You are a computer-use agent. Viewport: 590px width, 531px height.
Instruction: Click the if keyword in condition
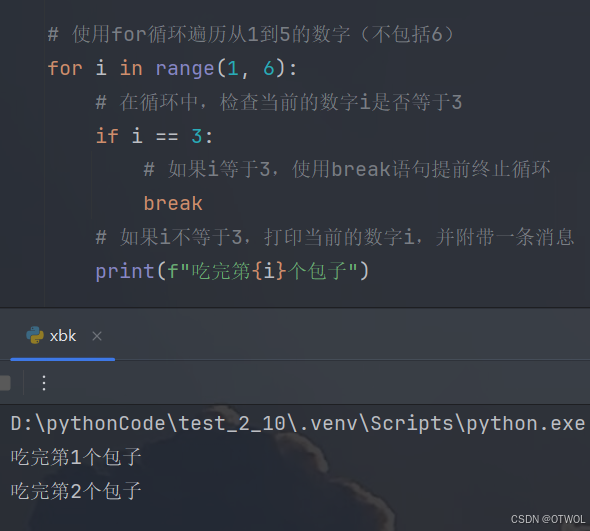(107, 135)
